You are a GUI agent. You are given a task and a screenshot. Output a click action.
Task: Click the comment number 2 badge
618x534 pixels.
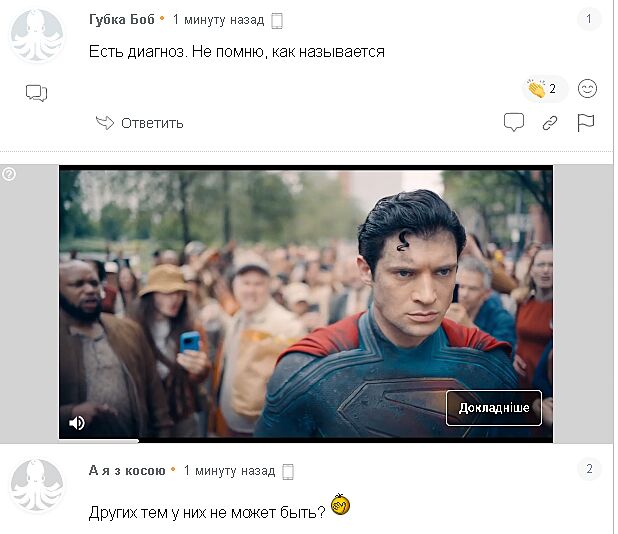coord(589,469)
